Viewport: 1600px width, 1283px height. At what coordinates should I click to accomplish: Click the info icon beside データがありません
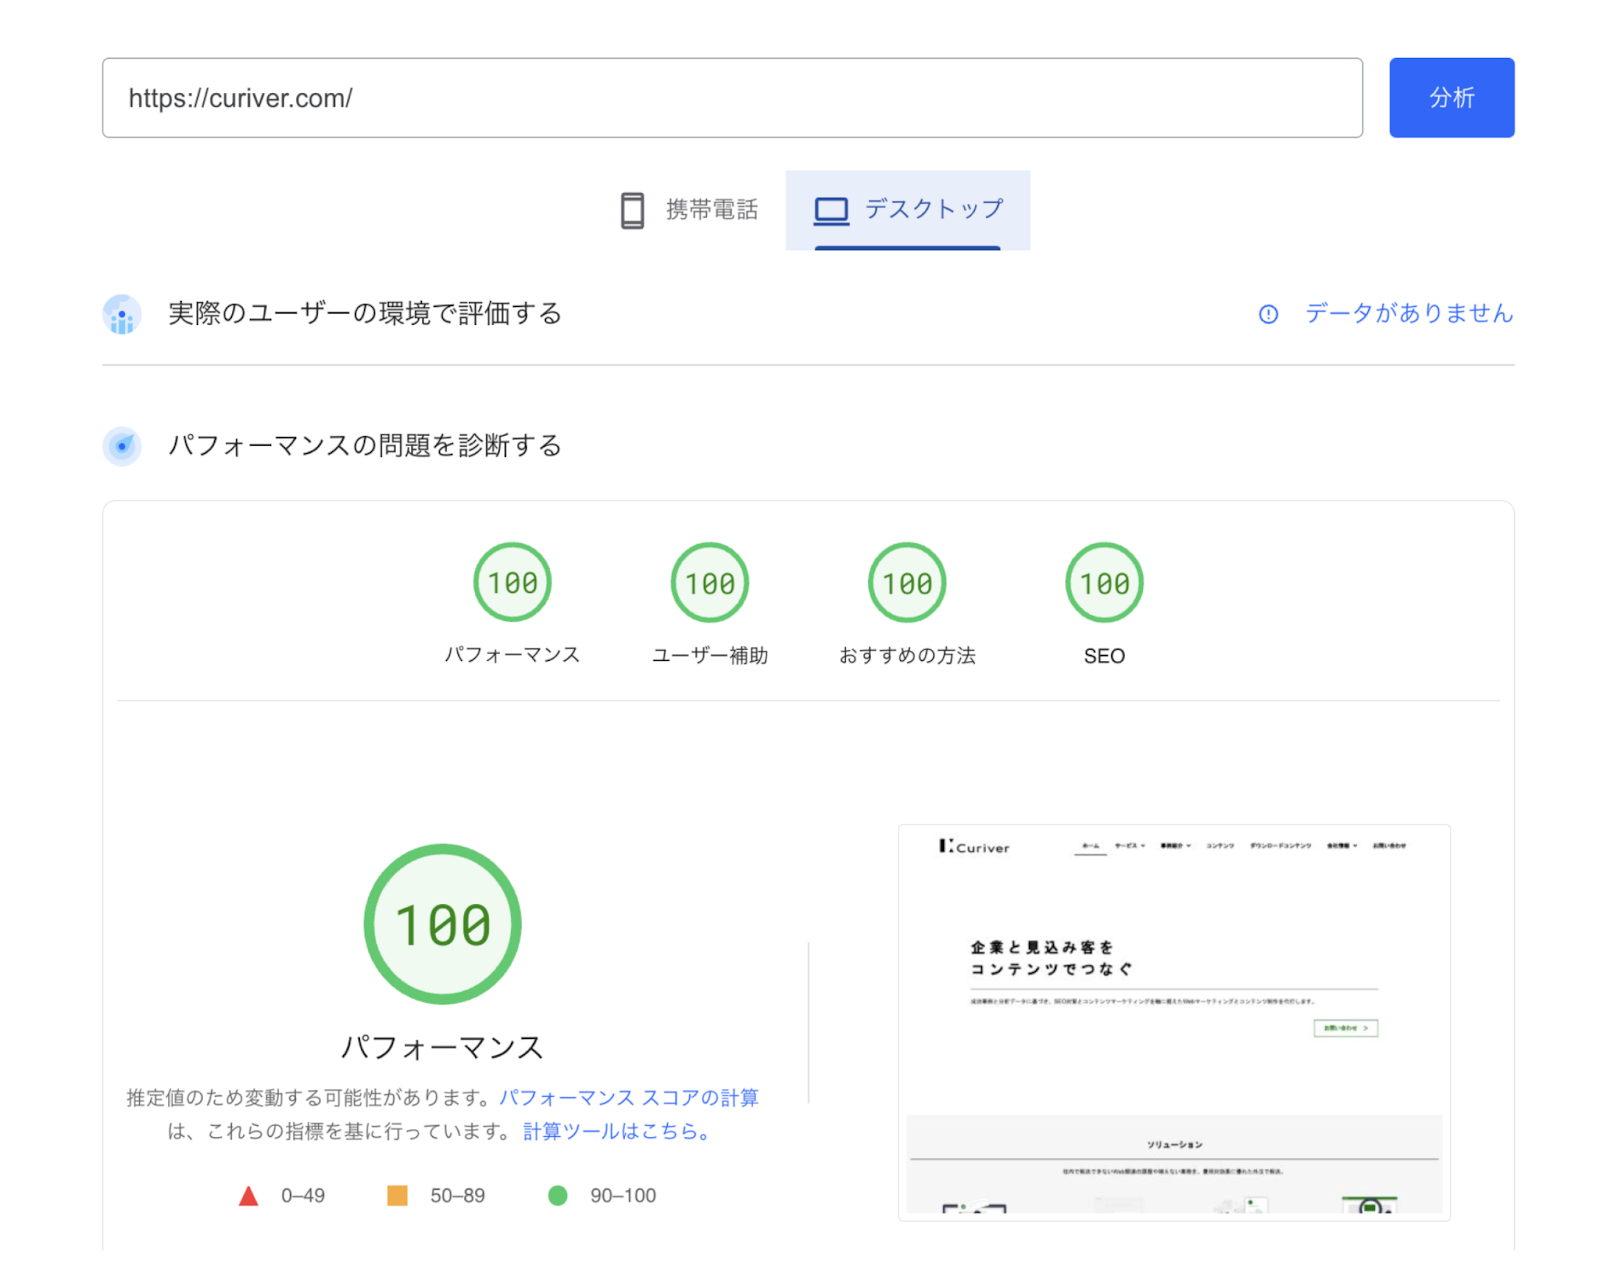point(1268,314)
